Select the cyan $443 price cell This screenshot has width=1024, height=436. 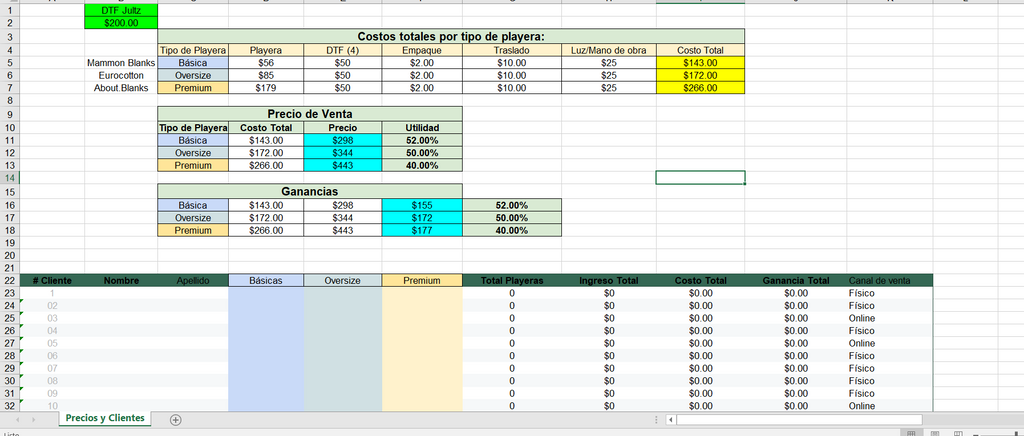pos(343,165)
